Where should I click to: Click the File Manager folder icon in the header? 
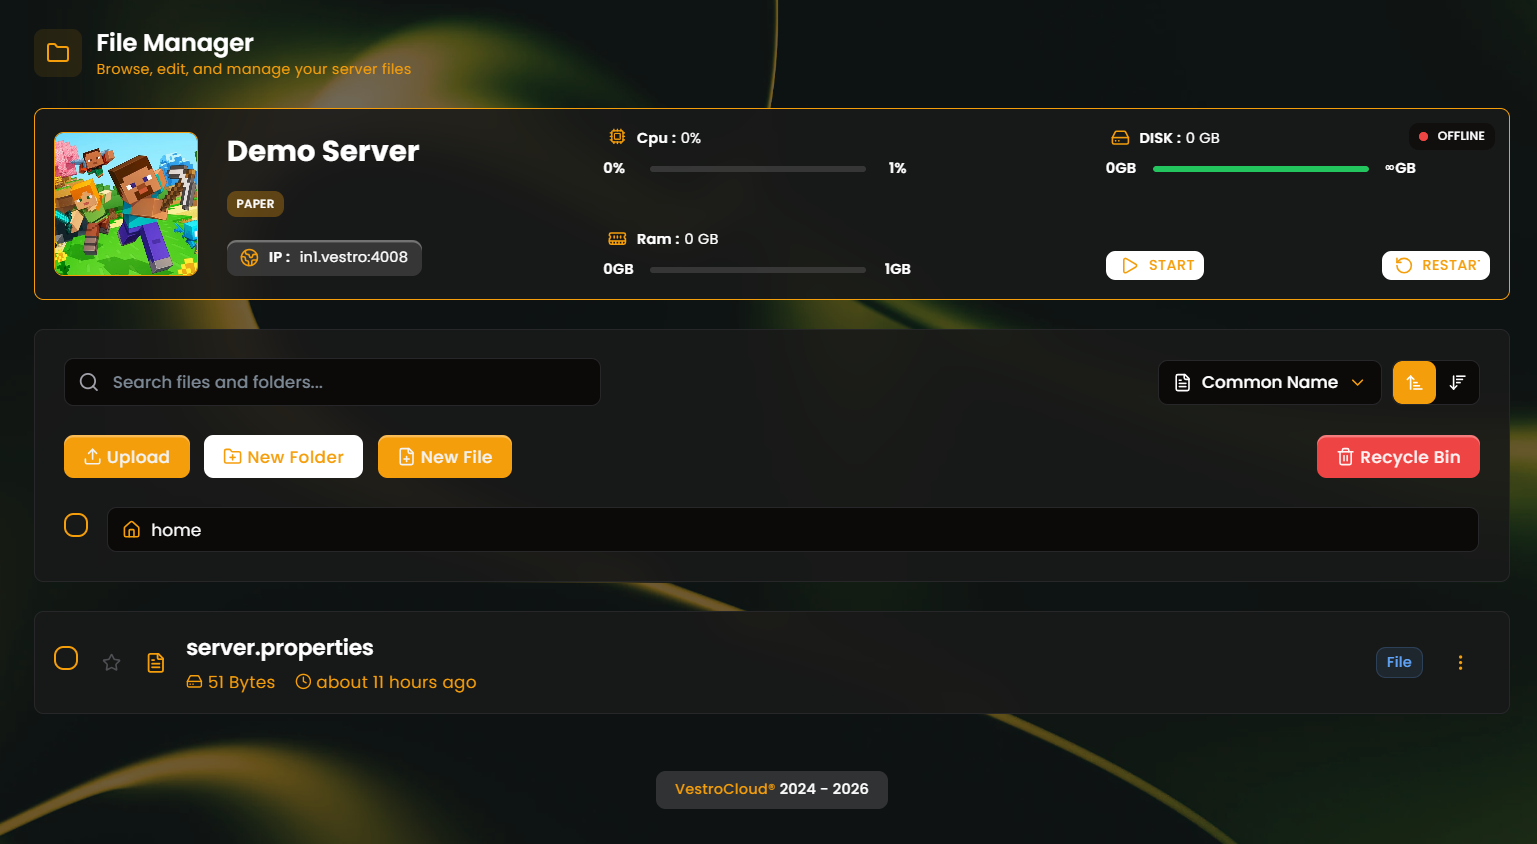pos(57,52)
